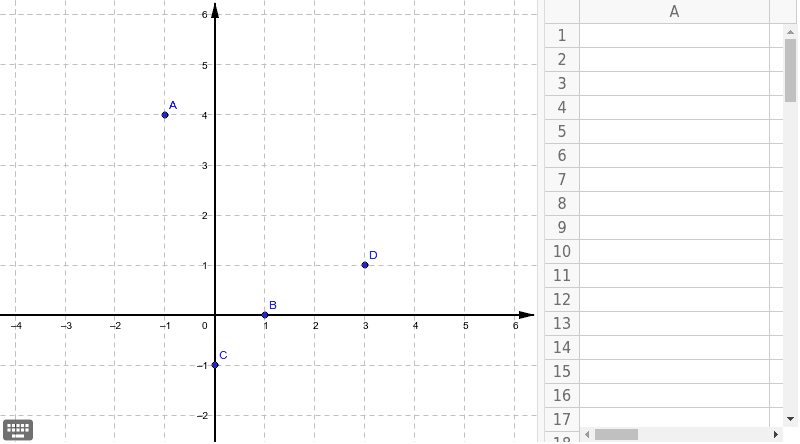
Task: Select spreadsheet row 9 header
Action: (x=562, y=228)
